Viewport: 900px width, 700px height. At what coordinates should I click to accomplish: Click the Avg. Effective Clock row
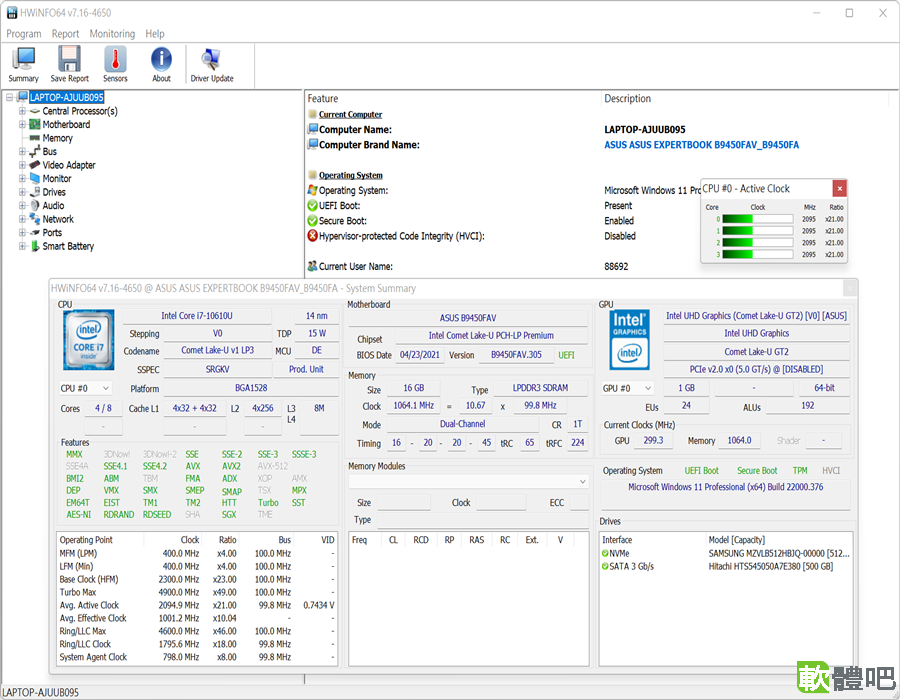tap(197, 618)
